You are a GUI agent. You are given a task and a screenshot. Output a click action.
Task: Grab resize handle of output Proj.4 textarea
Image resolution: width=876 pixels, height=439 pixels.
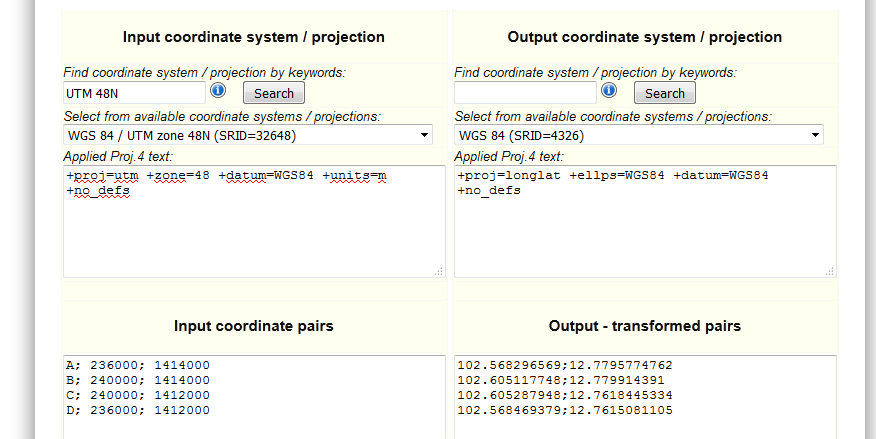(831, 271)
